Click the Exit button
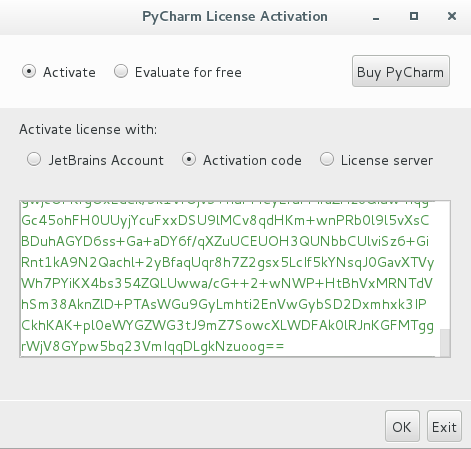The image size is (471, 449). click(x=444, y=426)
